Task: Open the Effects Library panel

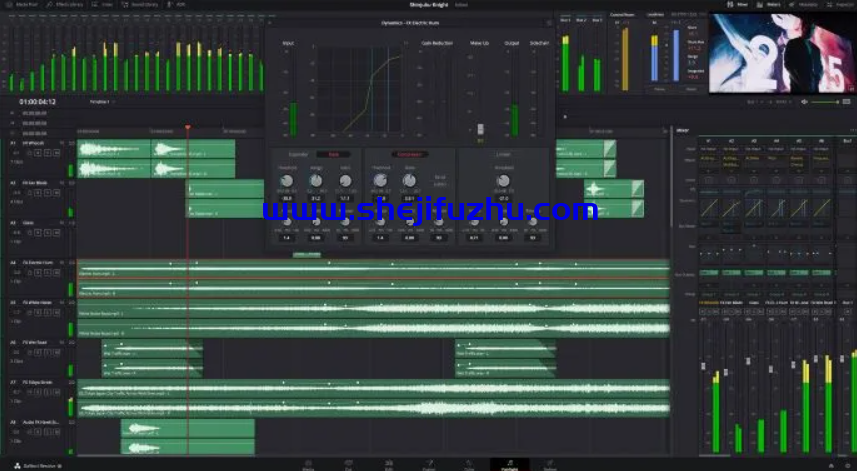Action: click(x=65, y=4)
